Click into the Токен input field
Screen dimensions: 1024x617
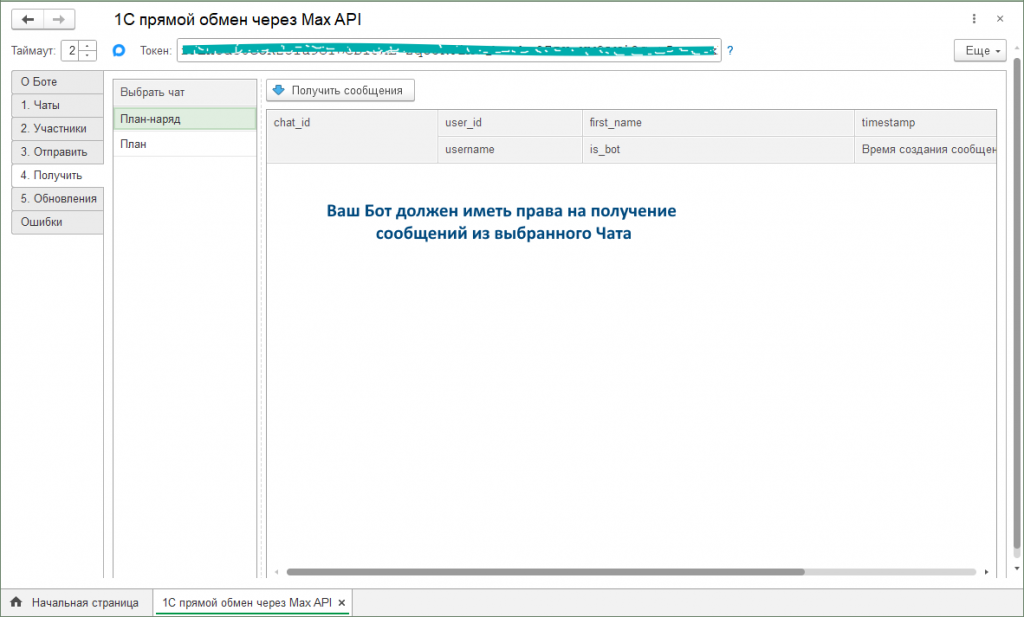click(x=449, y=50)
